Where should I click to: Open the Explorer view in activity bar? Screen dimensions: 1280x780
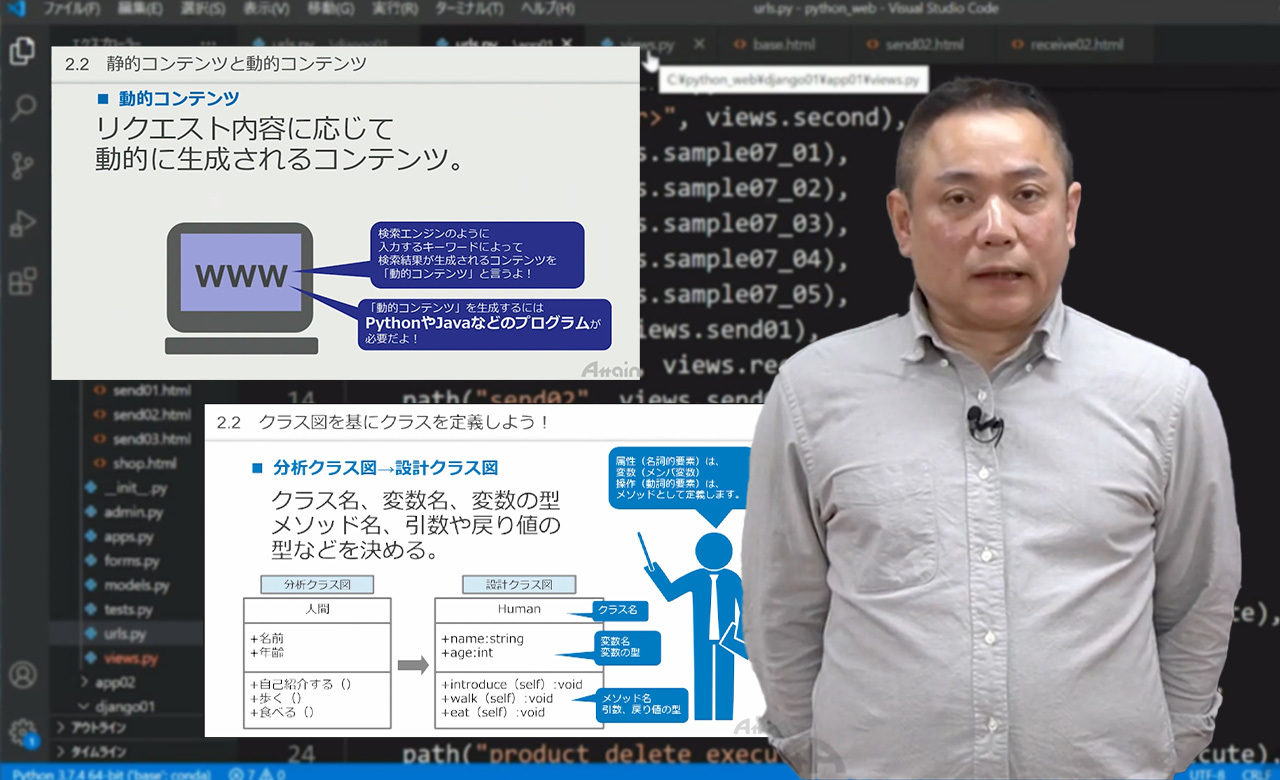point(22,51)
